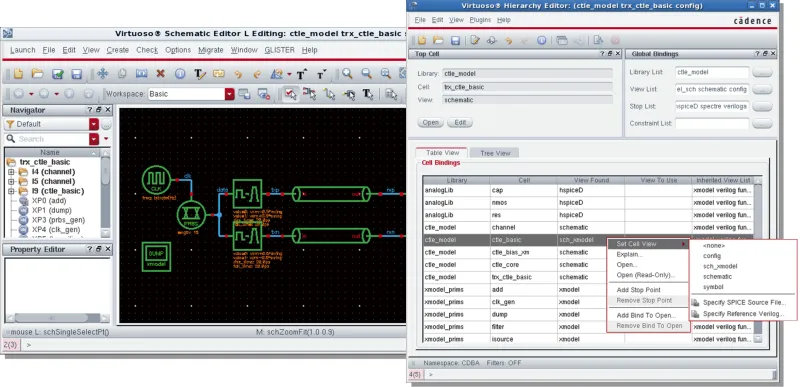Click the red X Delete tool
Image resolution: width=800 pixels, height=387 pixels.
pos(161,74)
